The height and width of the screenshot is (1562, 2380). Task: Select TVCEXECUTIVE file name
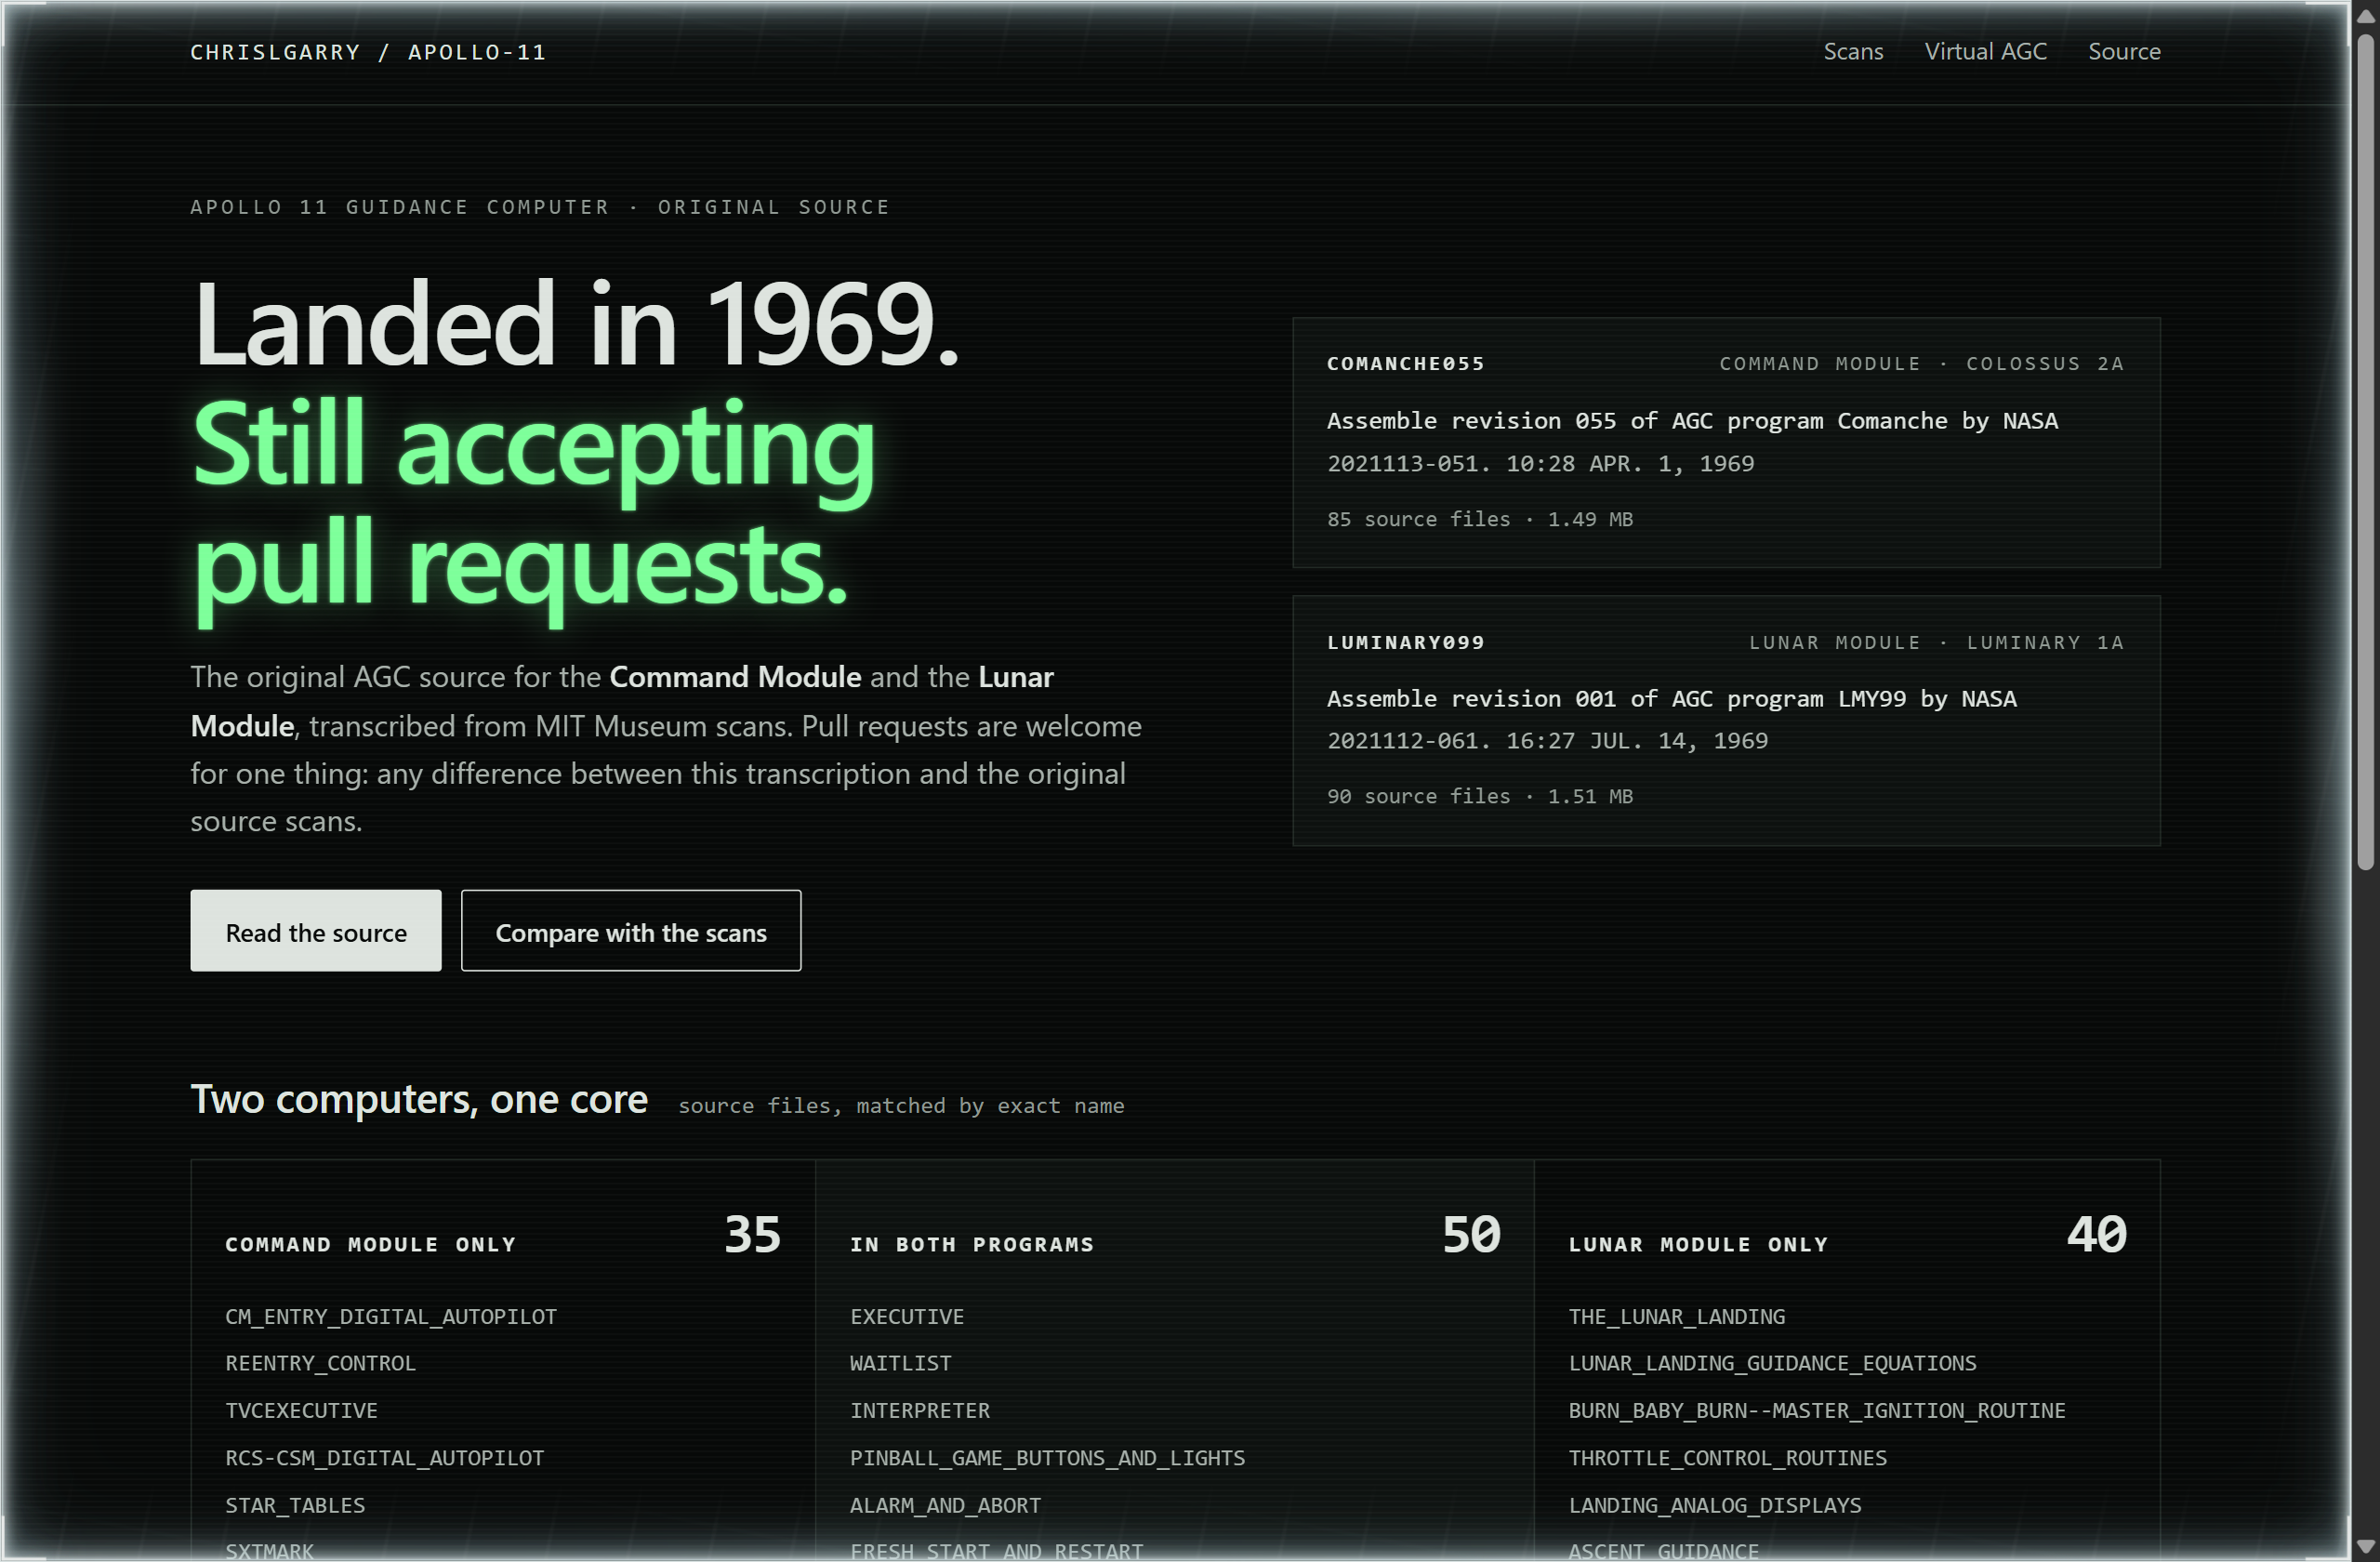301,1411
